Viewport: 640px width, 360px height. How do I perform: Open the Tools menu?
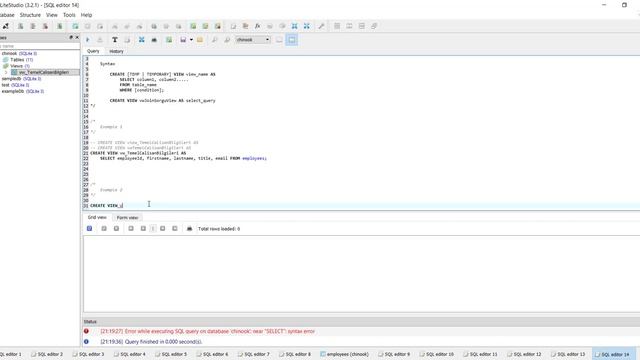pyautogui.click(x=69, y=15)
